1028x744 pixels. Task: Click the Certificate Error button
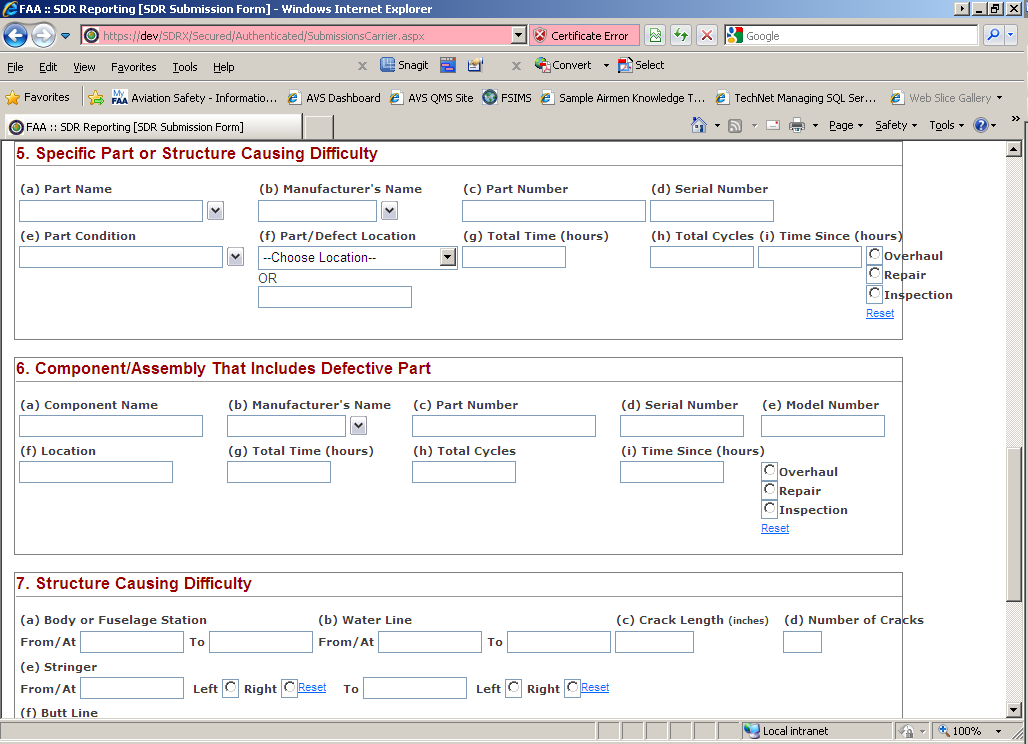[581, 36]
